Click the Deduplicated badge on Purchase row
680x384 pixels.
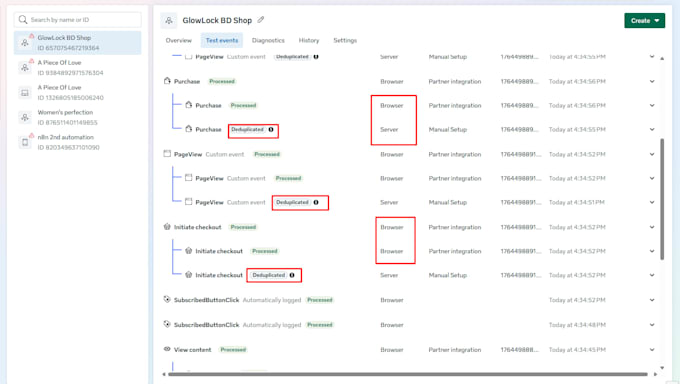247,130
